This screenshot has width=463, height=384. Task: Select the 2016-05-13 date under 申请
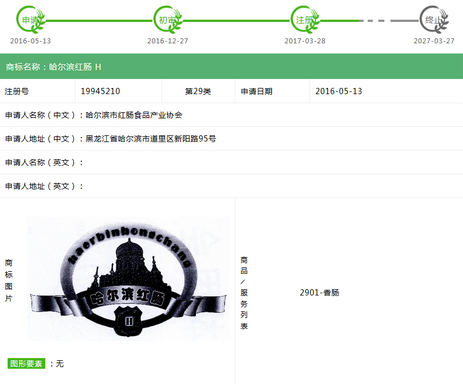point(30,41)
